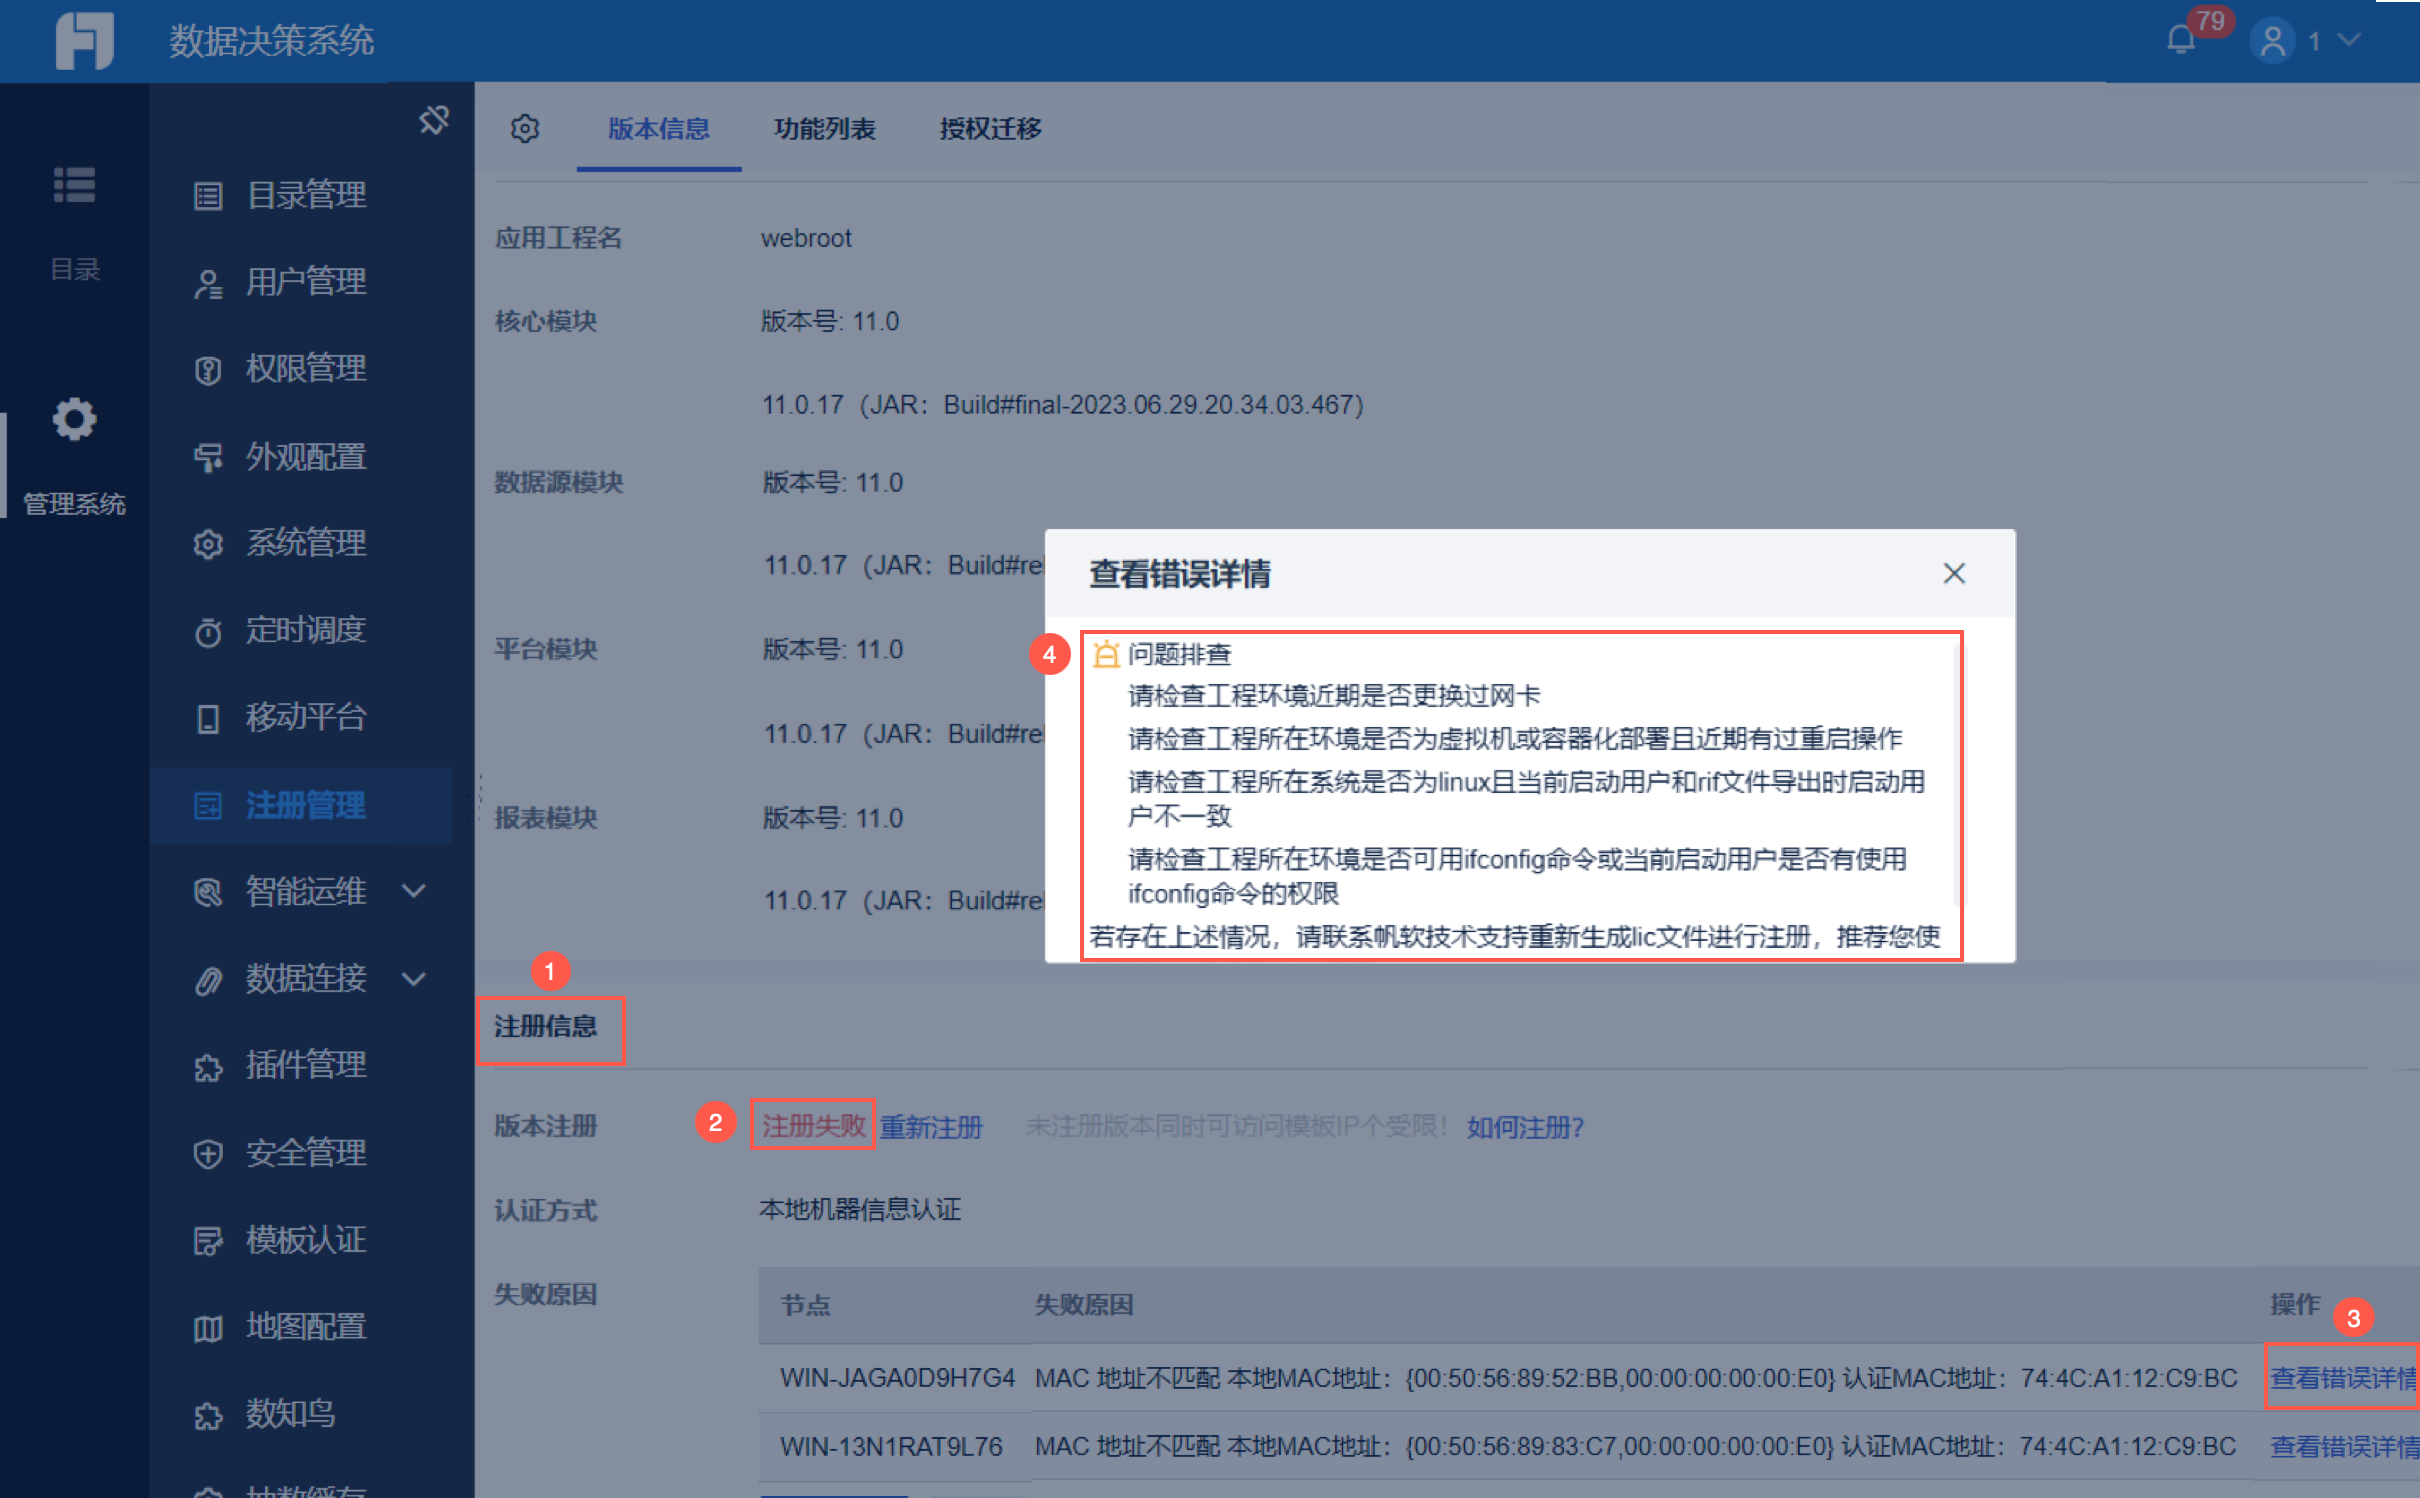
Task: Click the gear icon beside 版本信息 tab
Action: pyautogui.click(x=525, y=129)
